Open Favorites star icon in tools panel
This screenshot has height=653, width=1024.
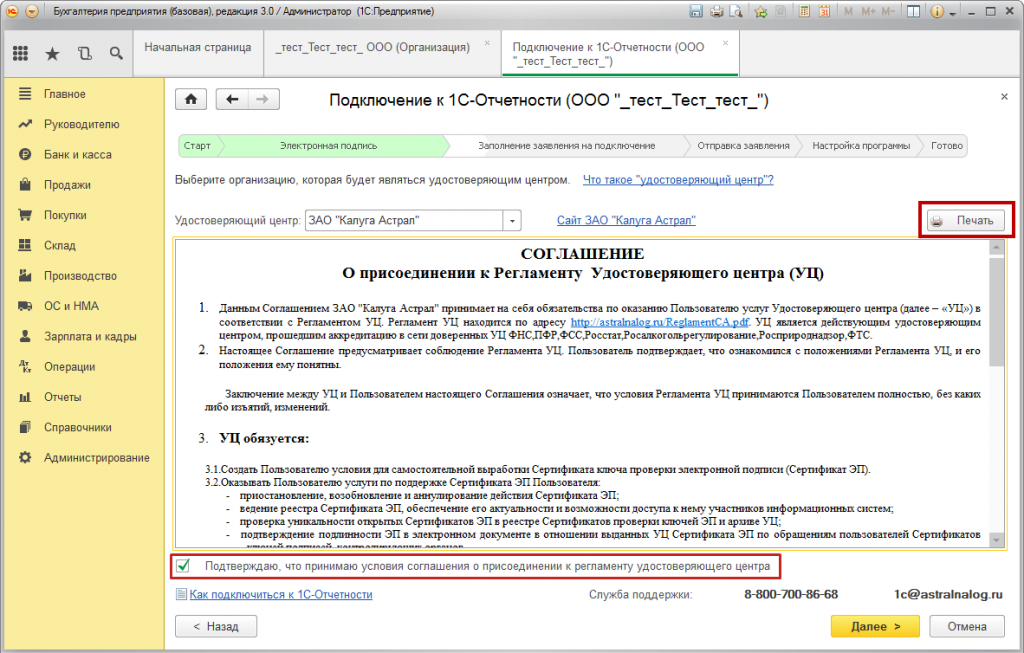tap(52, 54)
